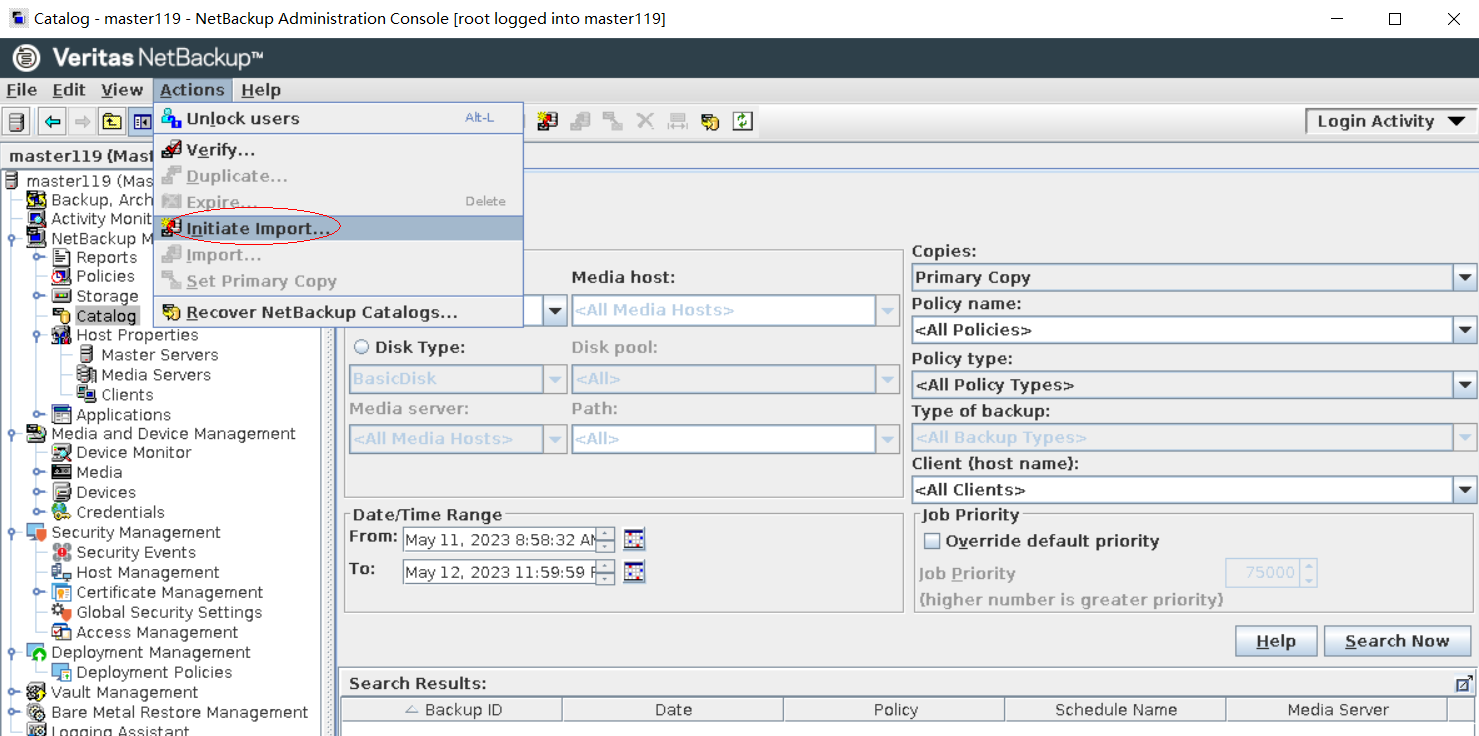Click the up one level folder icon

[x=112, y=122]
